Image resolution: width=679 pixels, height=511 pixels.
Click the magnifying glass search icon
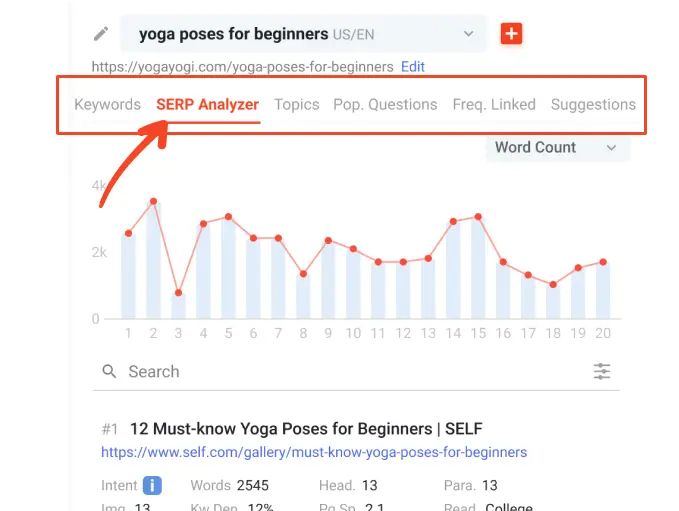point(109,371)
